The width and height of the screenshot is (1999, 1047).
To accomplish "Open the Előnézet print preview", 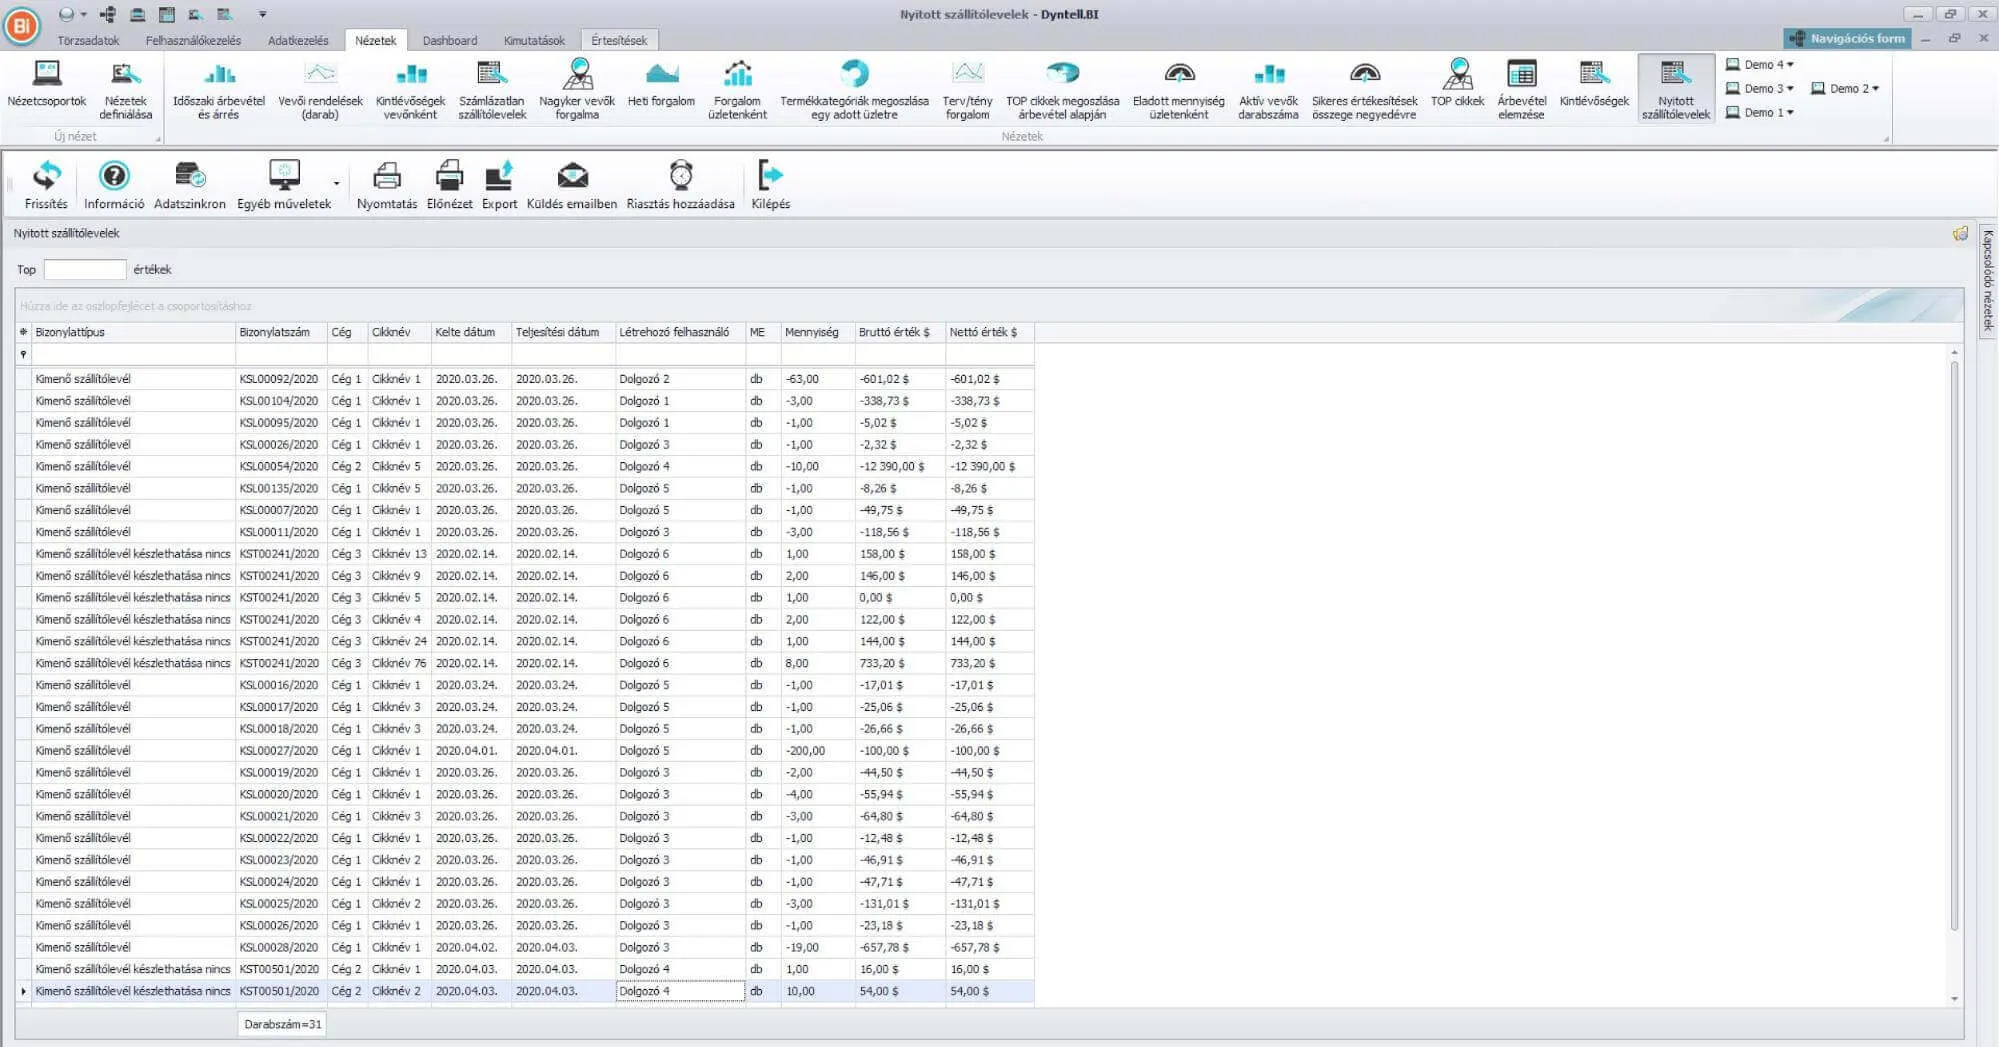I will click(449, 177).
